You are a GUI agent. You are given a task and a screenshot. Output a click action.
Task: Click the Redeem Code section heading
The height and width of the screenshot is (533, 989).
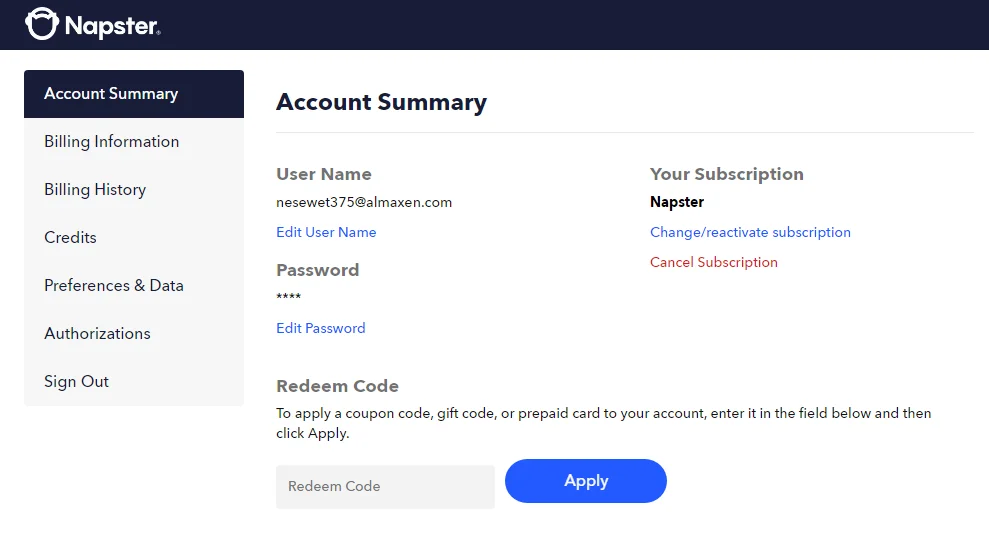tap(337, 386)
